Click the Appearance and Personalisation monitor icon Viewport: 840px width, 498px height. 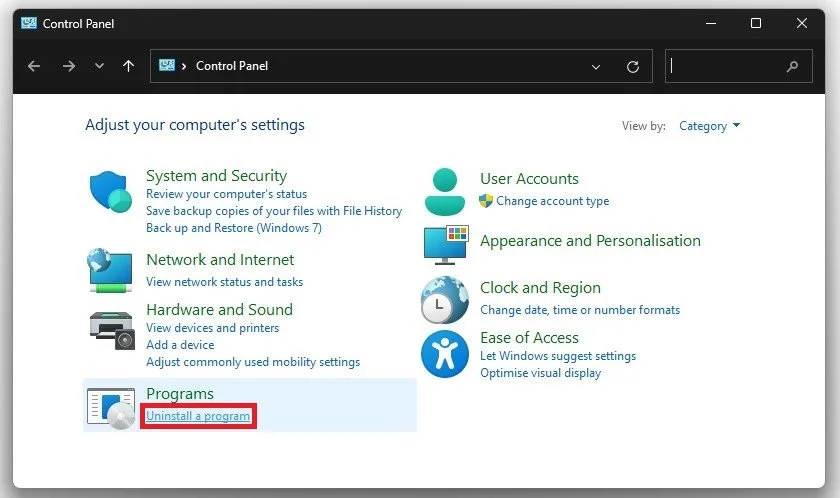click(446, 245)
